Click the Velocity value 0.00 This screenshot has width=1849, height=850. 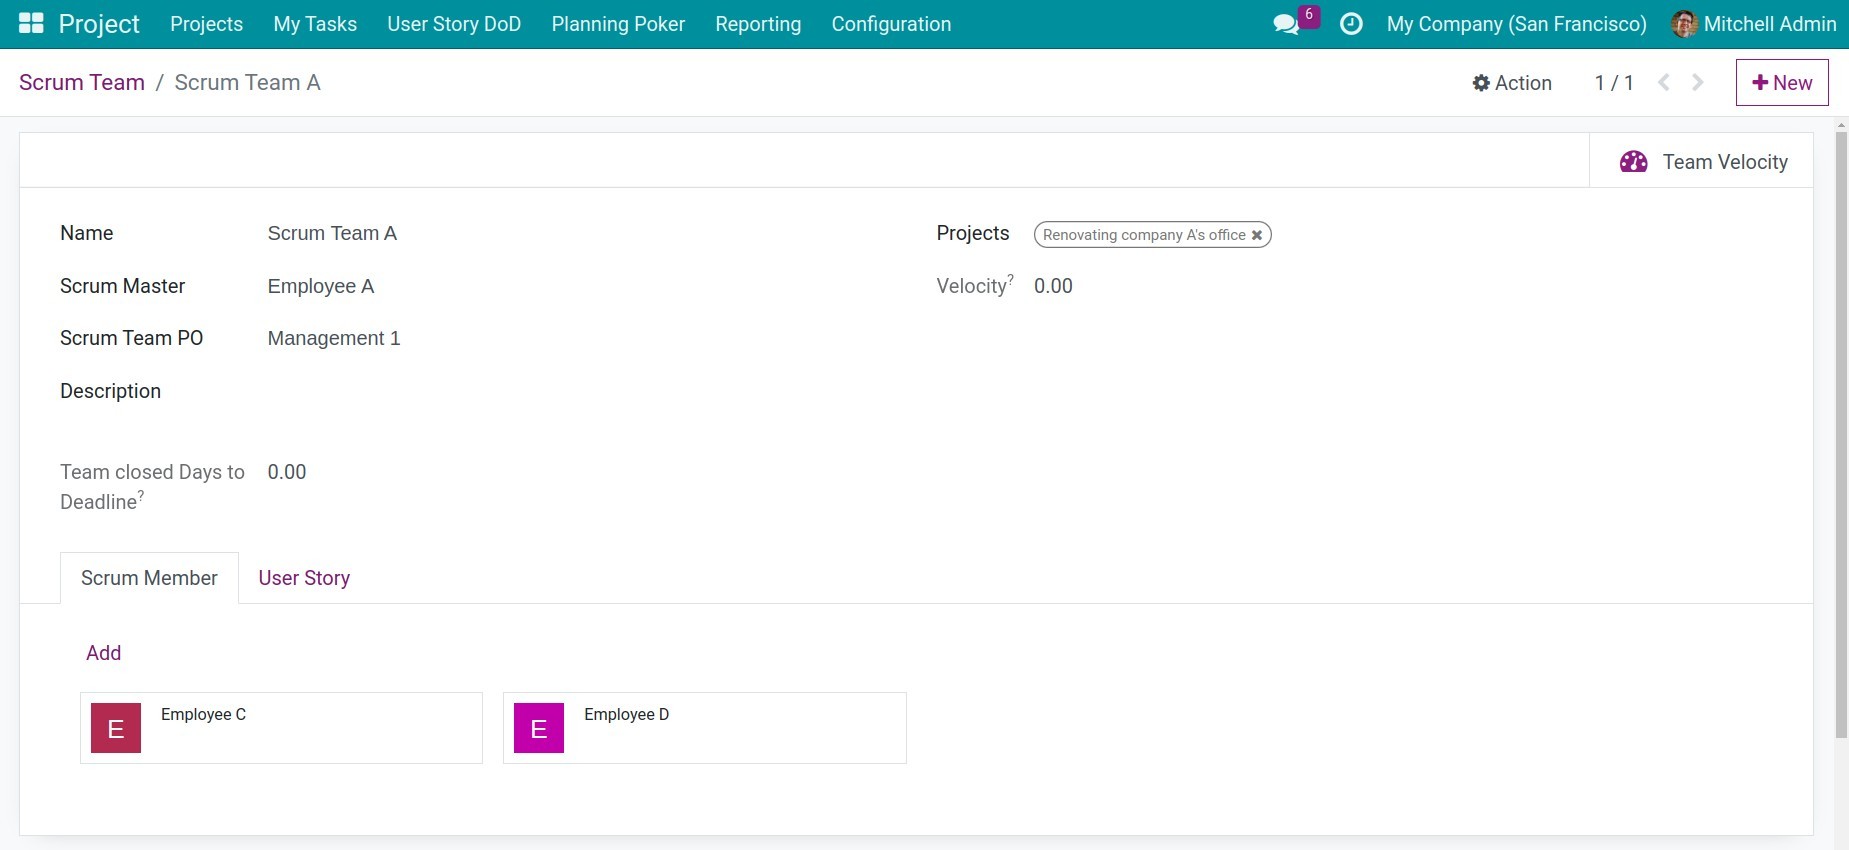pyautogui.click(x=1053, y=286)
